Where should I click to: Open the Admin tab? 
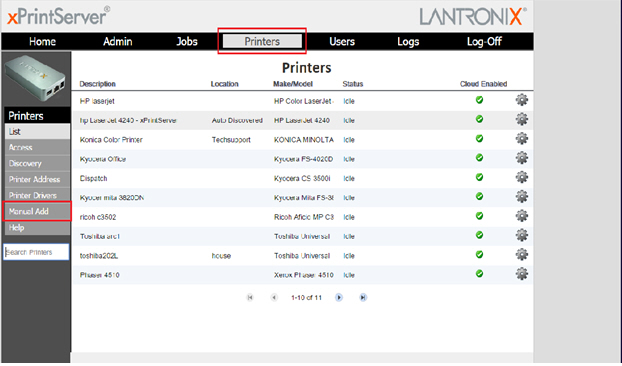[x=118, y=41]
